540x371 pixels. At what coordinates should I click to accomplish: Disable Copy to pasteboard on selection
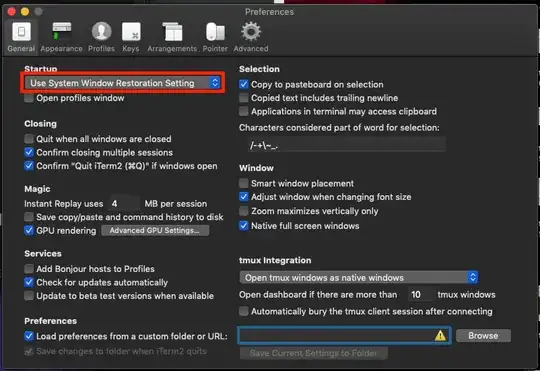coord(243,84)
